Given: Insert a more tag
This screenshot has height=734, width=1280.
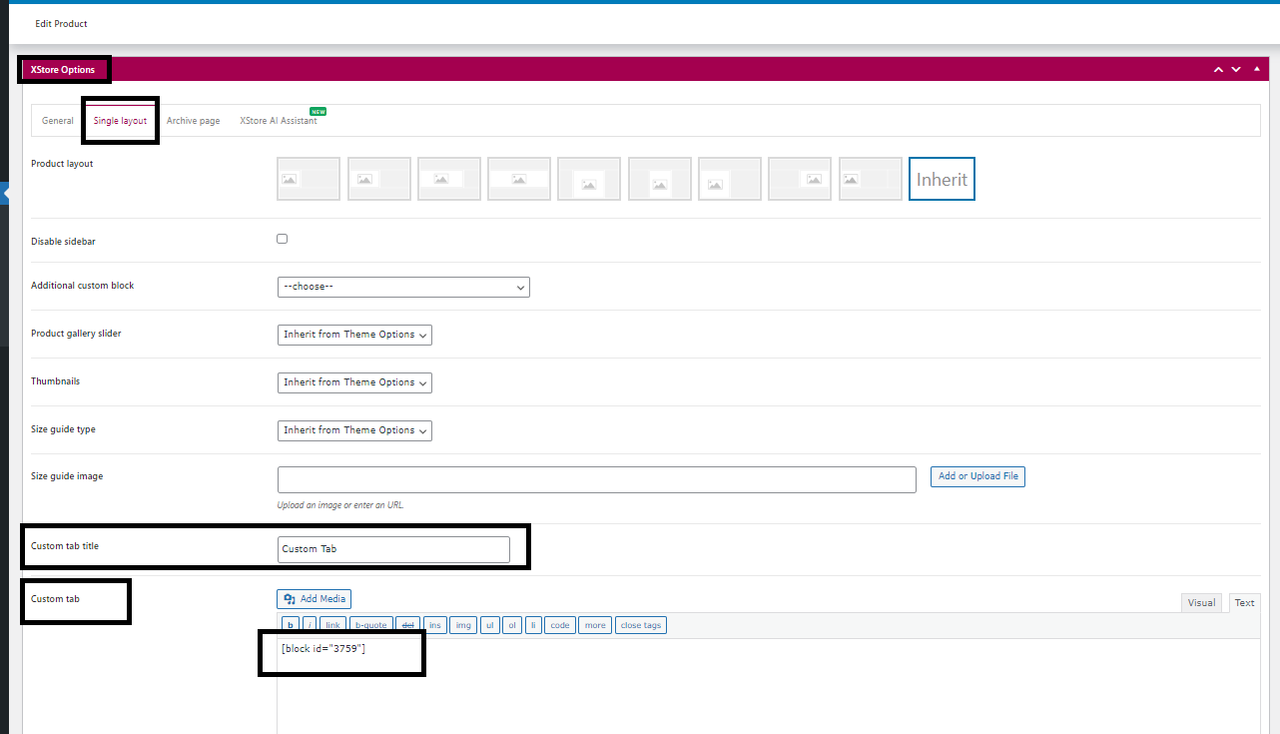Looking at the screenshot, I should coord(595,626).
